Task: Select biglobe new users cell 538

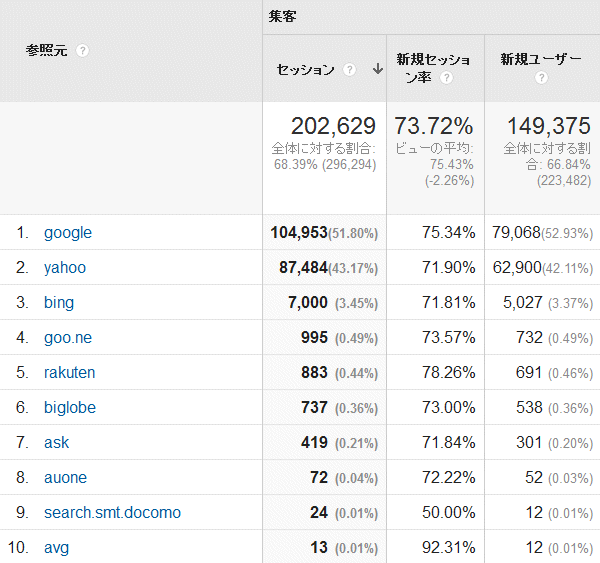Action: point(529,408)
